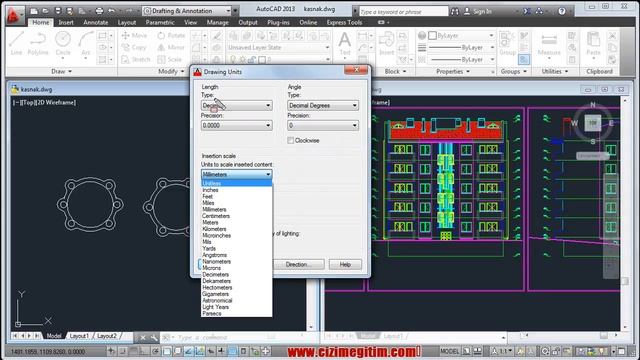Toggle MODEL space button in status bar

(449, 351)
